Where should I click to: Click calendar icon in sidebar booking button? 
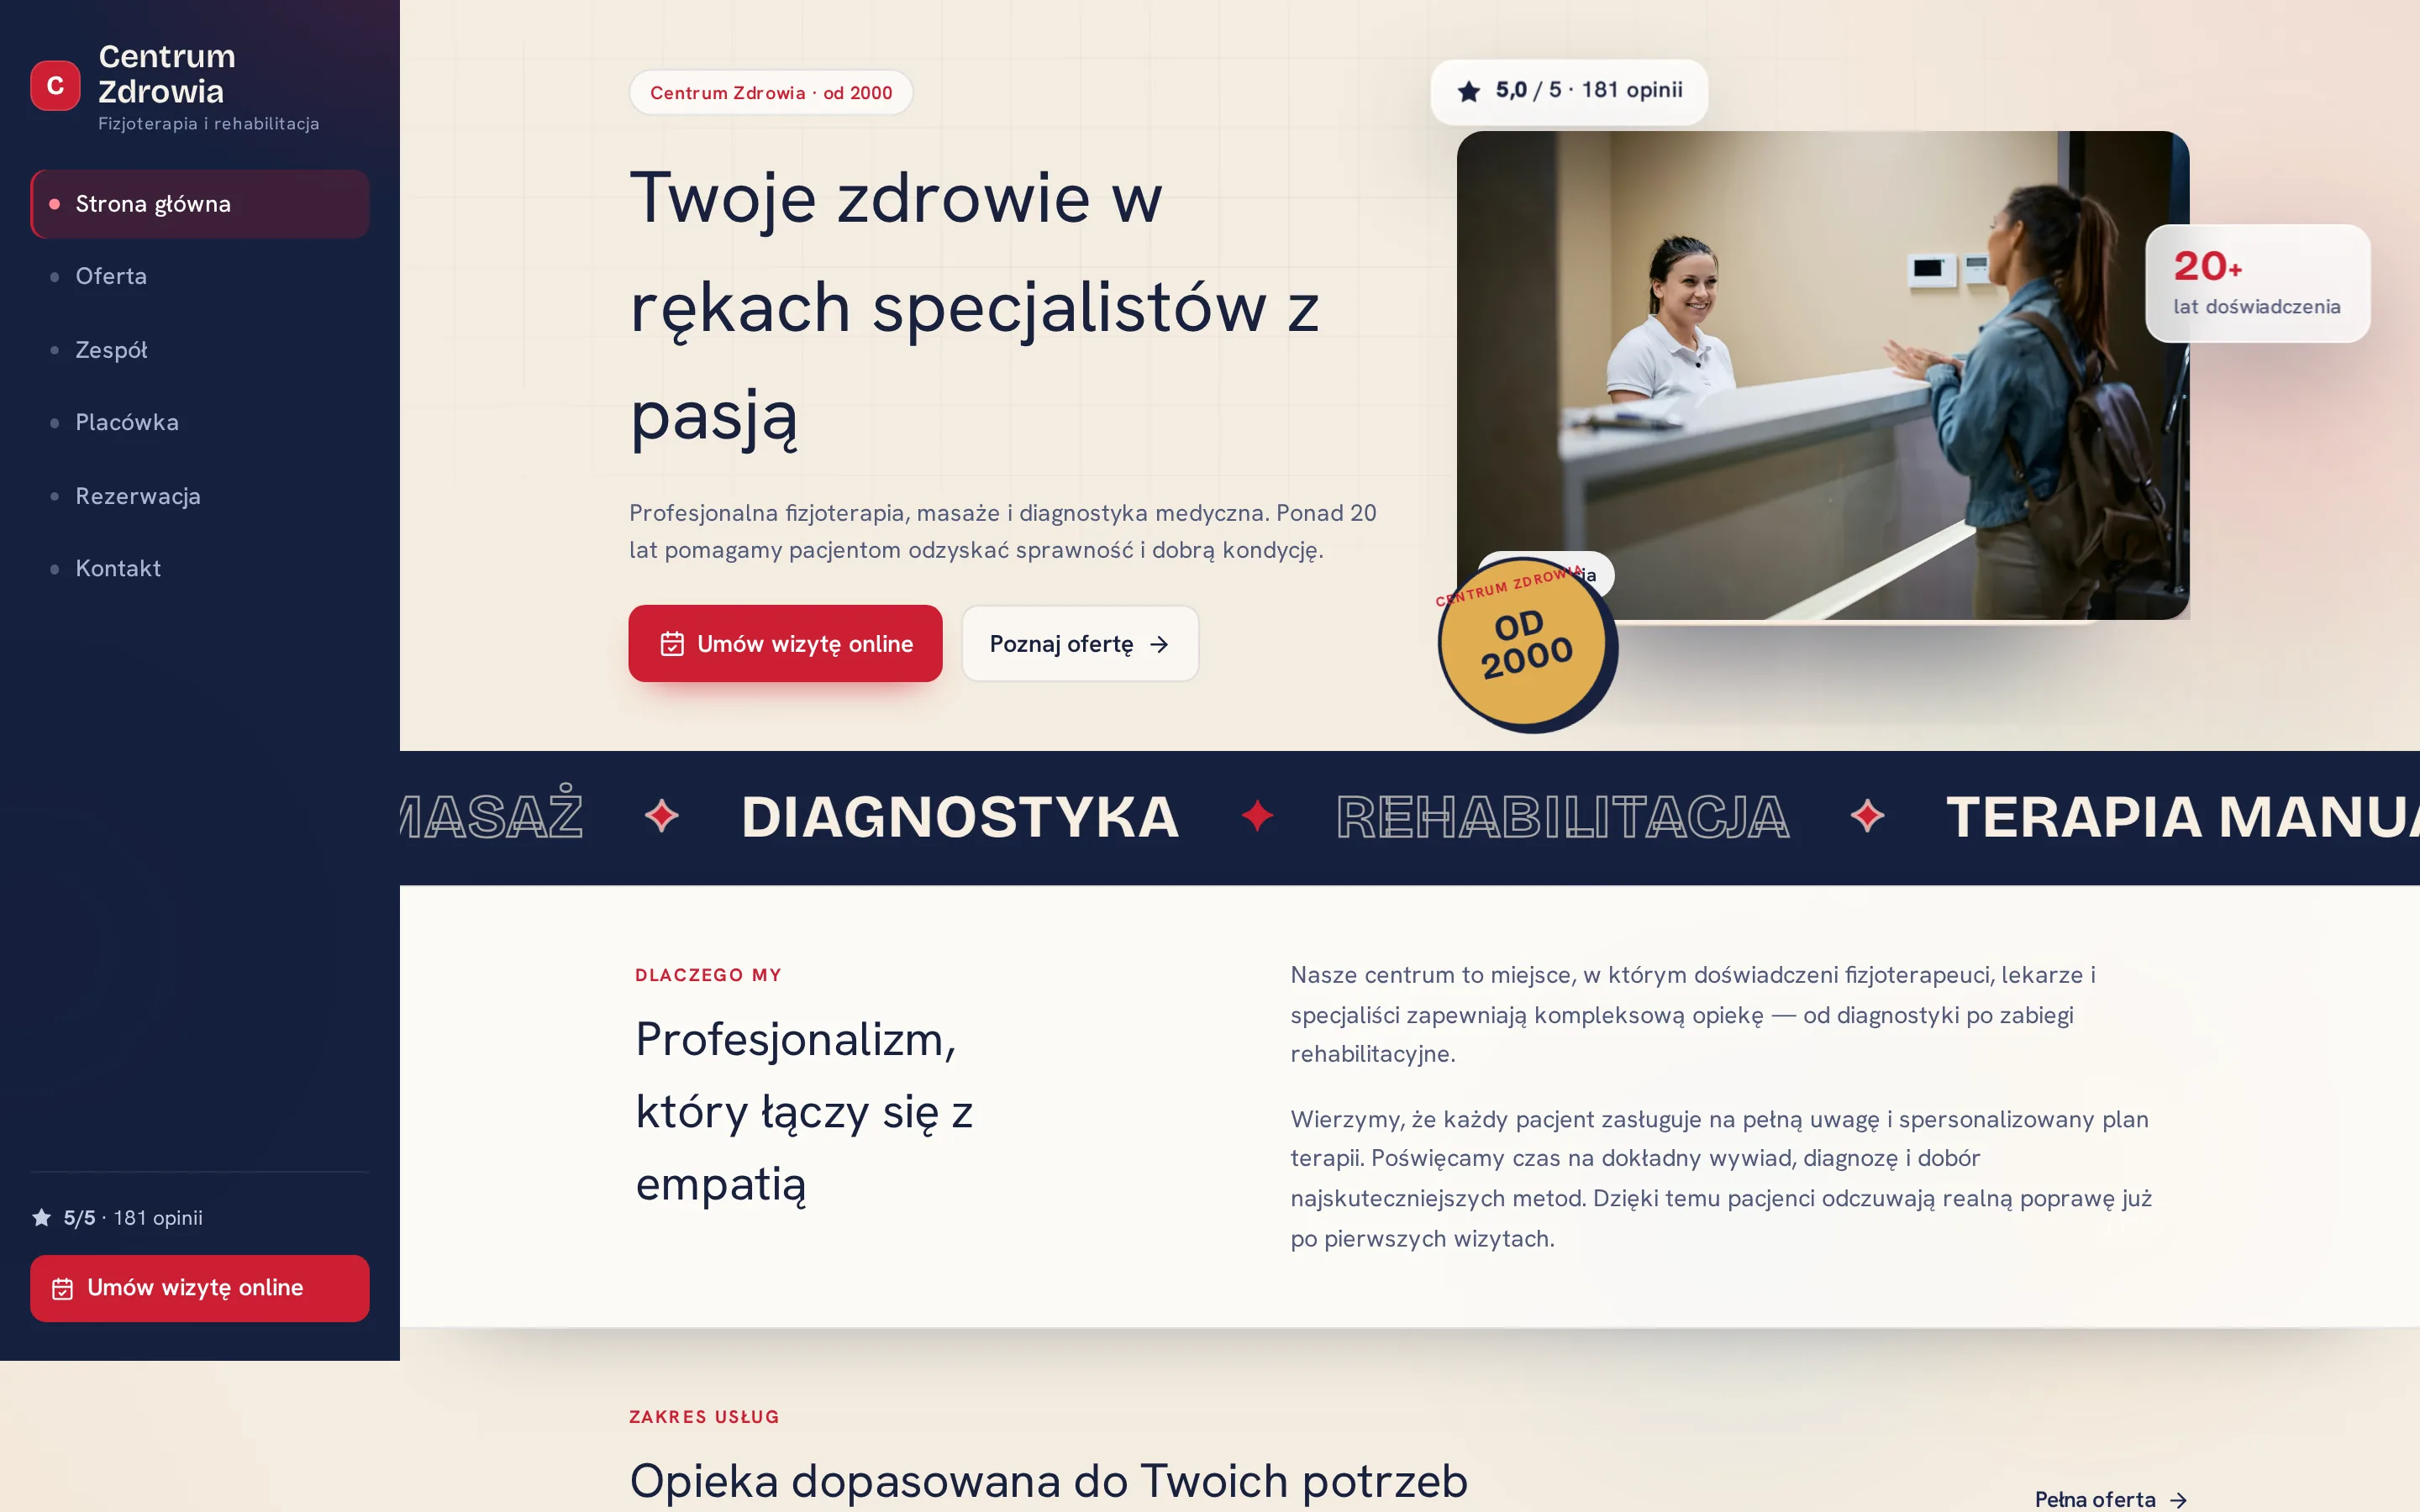point(62,1289)
